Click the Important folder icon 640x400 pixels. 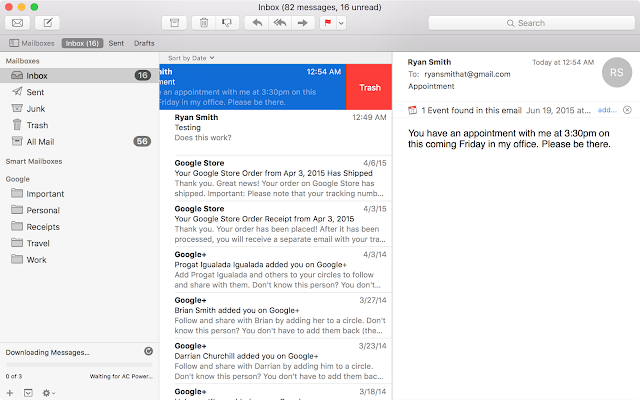pos(17,193)
